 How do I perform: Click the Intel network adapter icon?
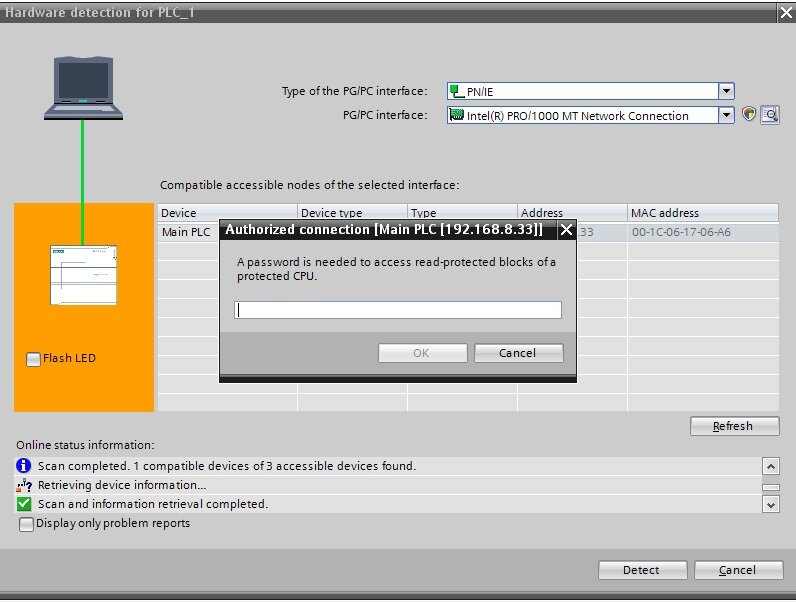pyautogui.click(x=456, y=115)
